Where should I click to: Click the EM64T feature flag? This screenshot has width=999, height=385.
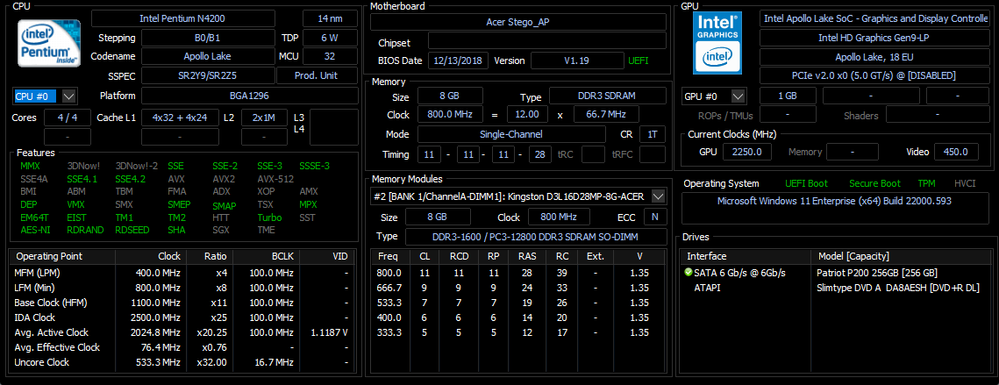(x=34, y=217)
